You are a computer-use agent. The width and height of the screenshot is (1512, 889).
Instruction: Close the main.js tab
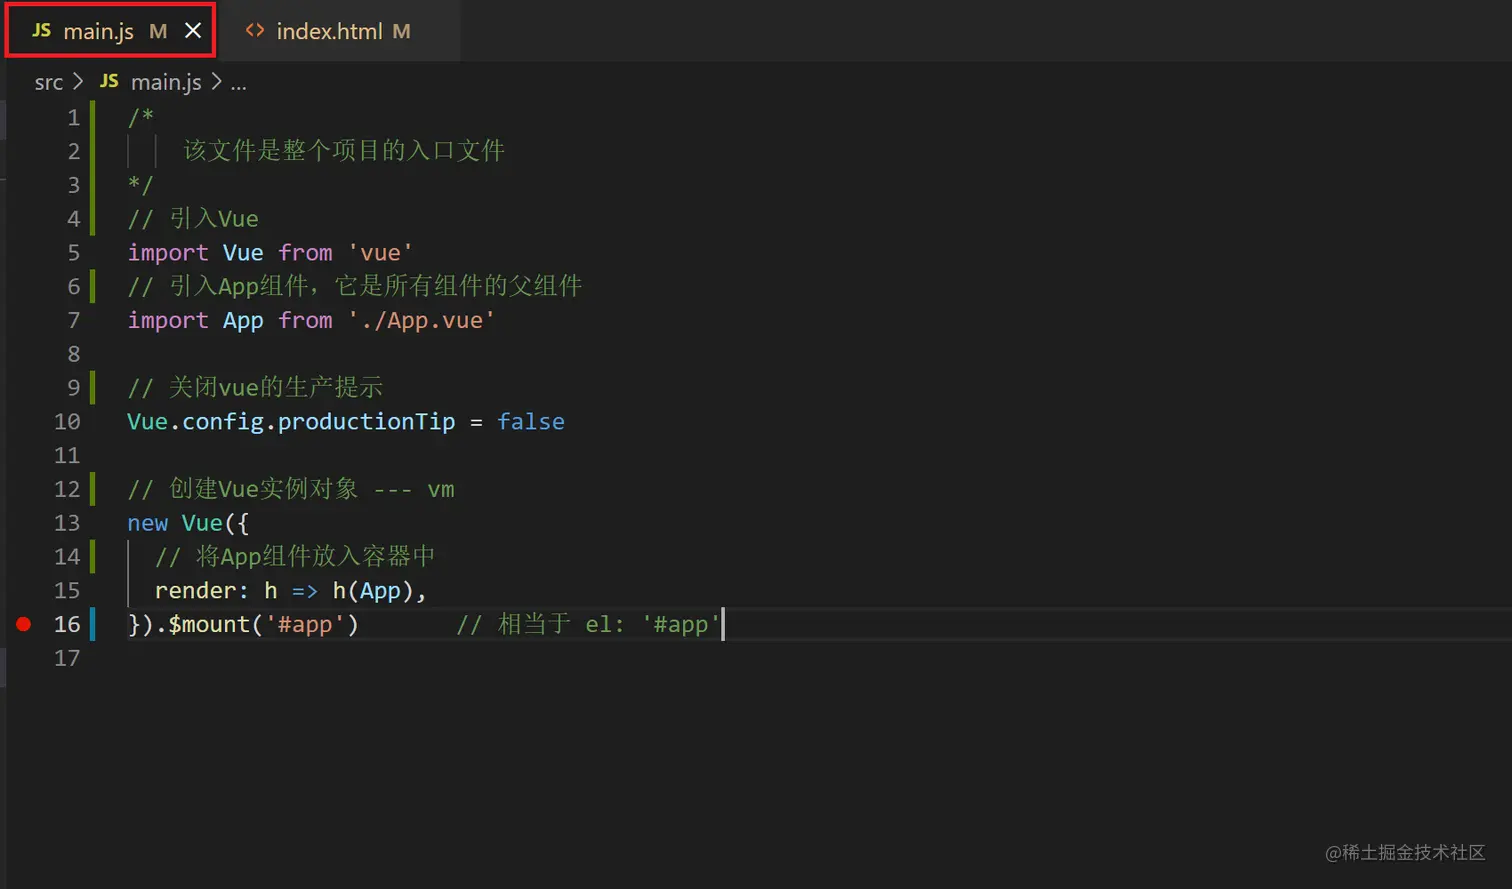pyautogui.click(x=193, y=30)
